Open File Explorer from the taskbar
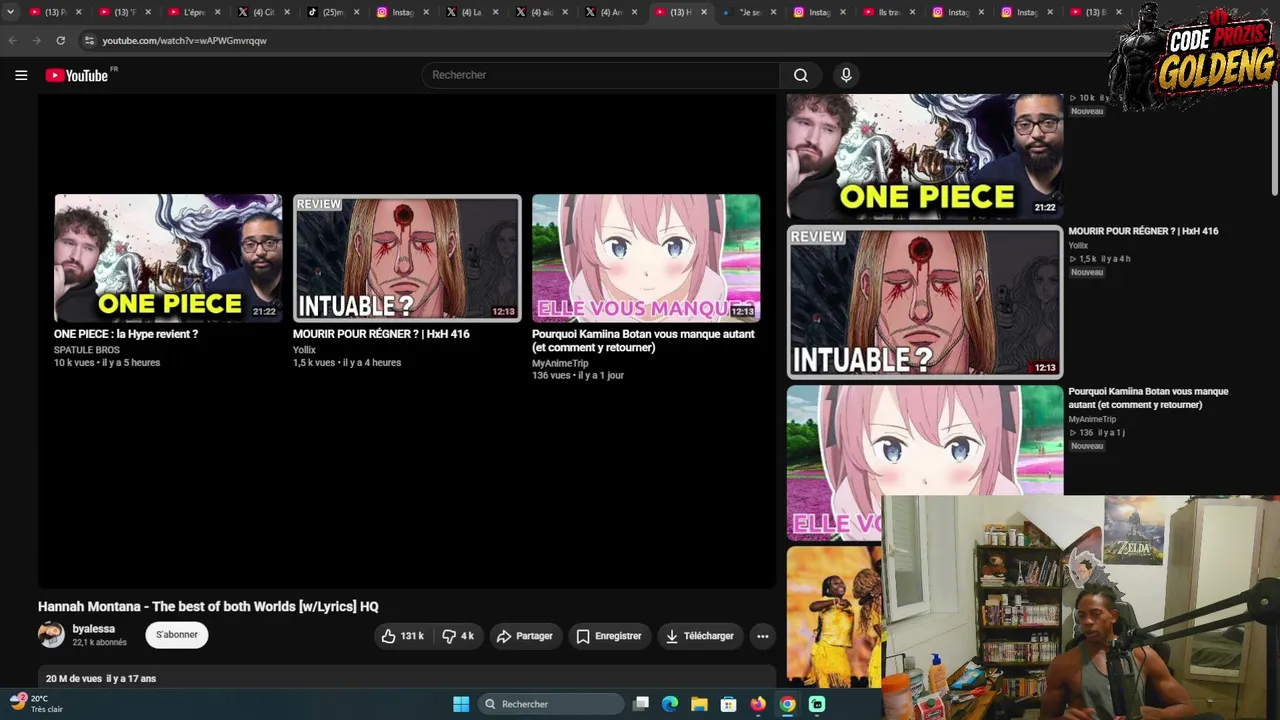 point(699,704)
